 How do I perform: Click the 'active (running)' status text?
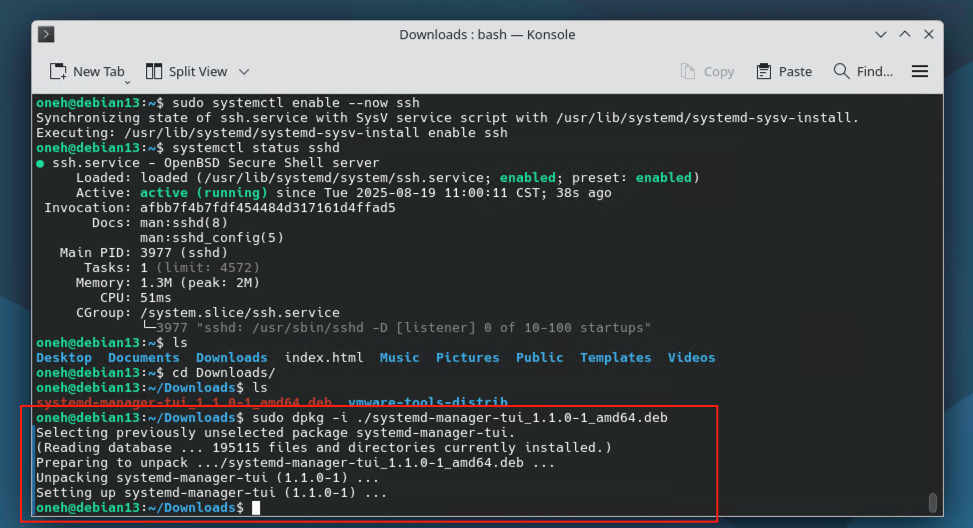click(x=204, y=192)
